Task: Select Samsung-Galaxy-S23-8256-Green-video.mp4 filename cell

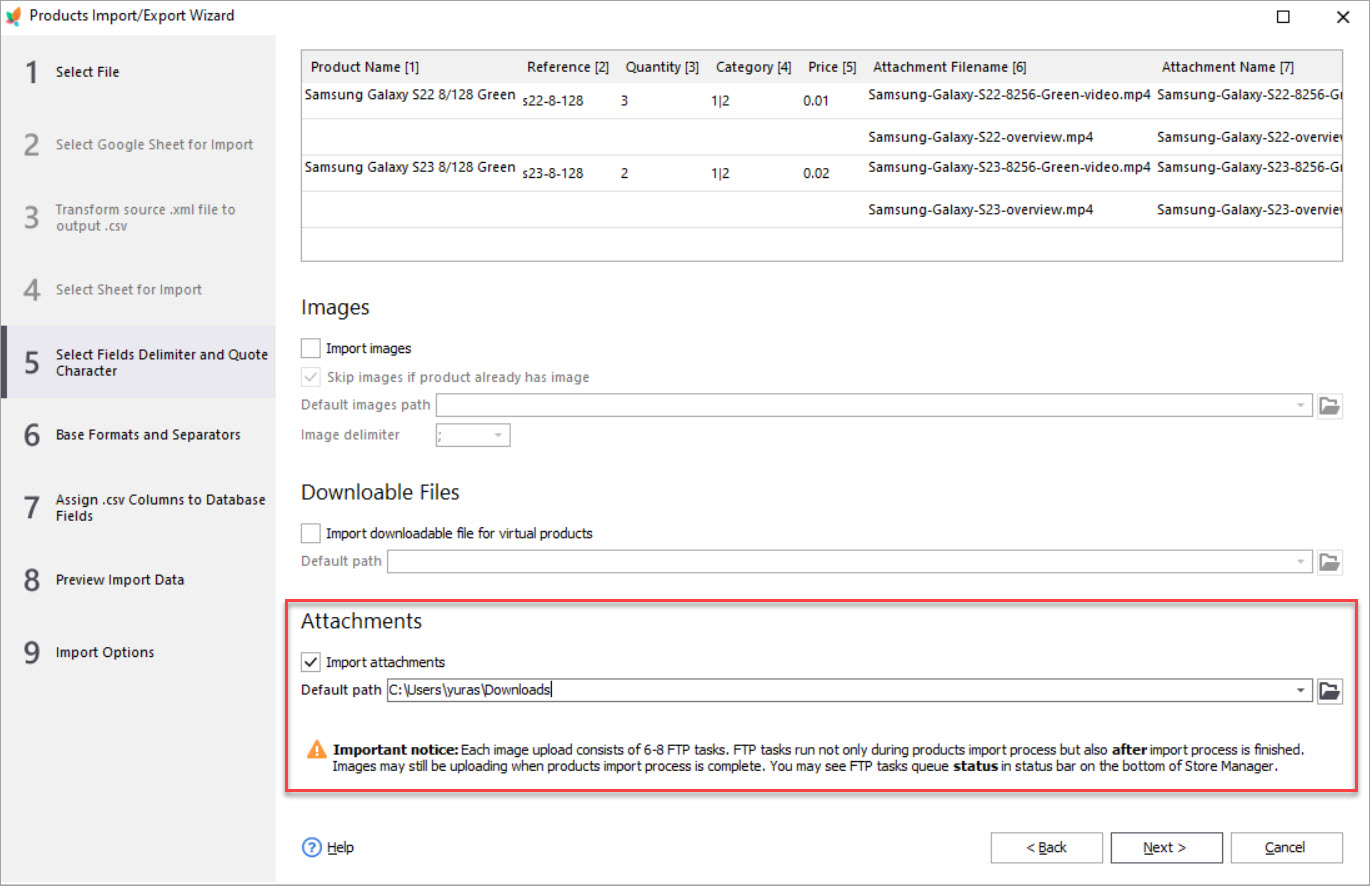Action: 1009,167
